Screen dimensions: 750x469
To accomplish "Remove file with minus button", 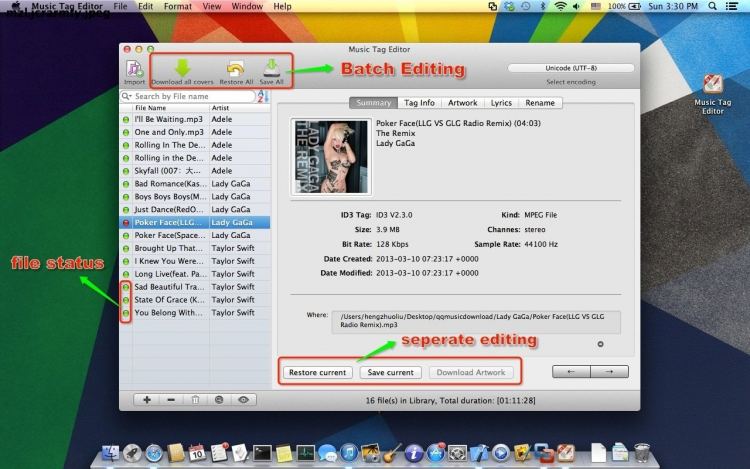I will 171,400.
